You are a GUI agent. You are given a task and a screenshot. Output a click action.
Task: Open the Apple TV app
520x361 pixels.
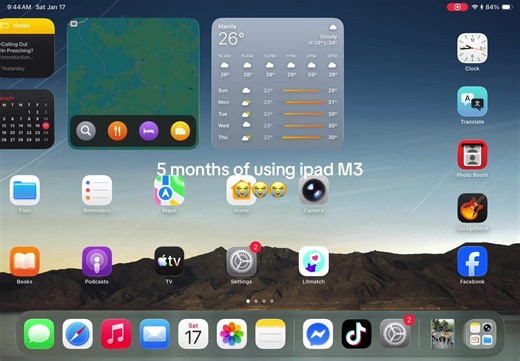tap(169, 261)
